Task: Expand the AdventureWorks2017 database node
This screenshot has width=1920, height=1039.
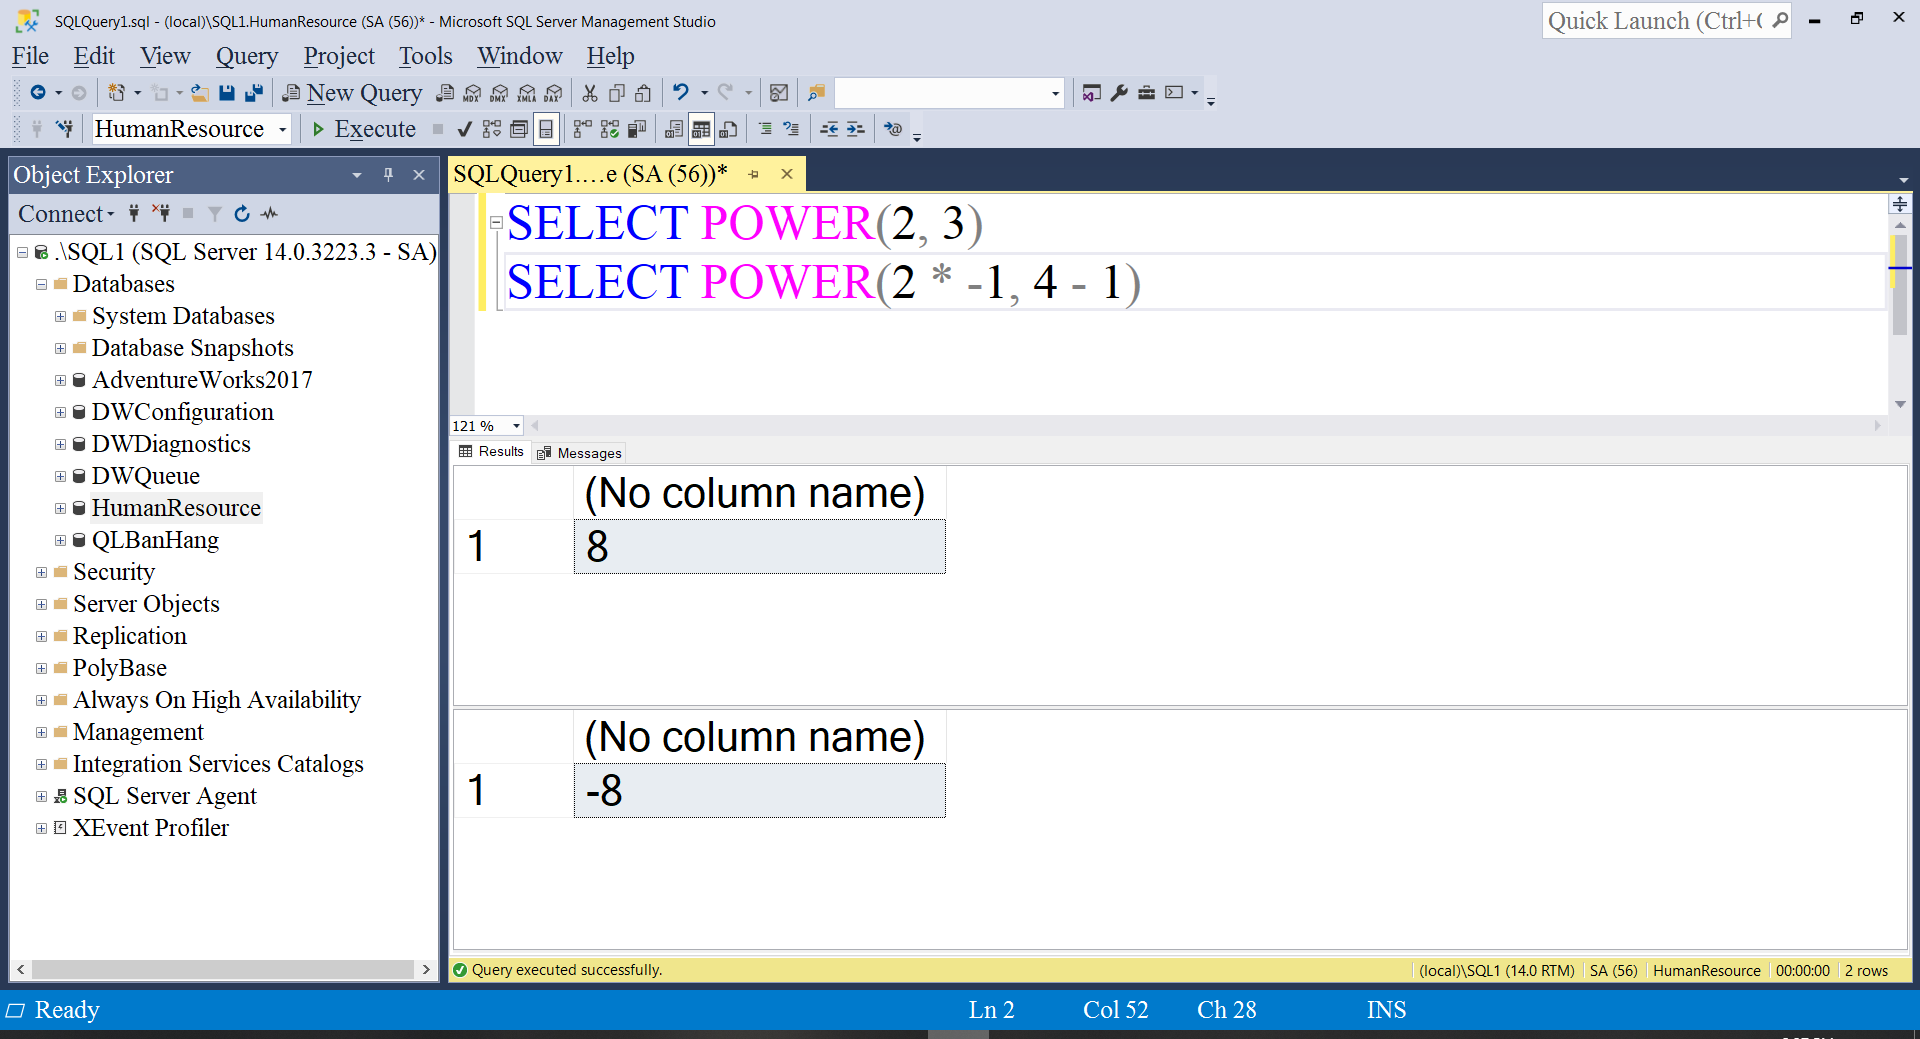Action: pyautogui.click(x=60, y=380)
